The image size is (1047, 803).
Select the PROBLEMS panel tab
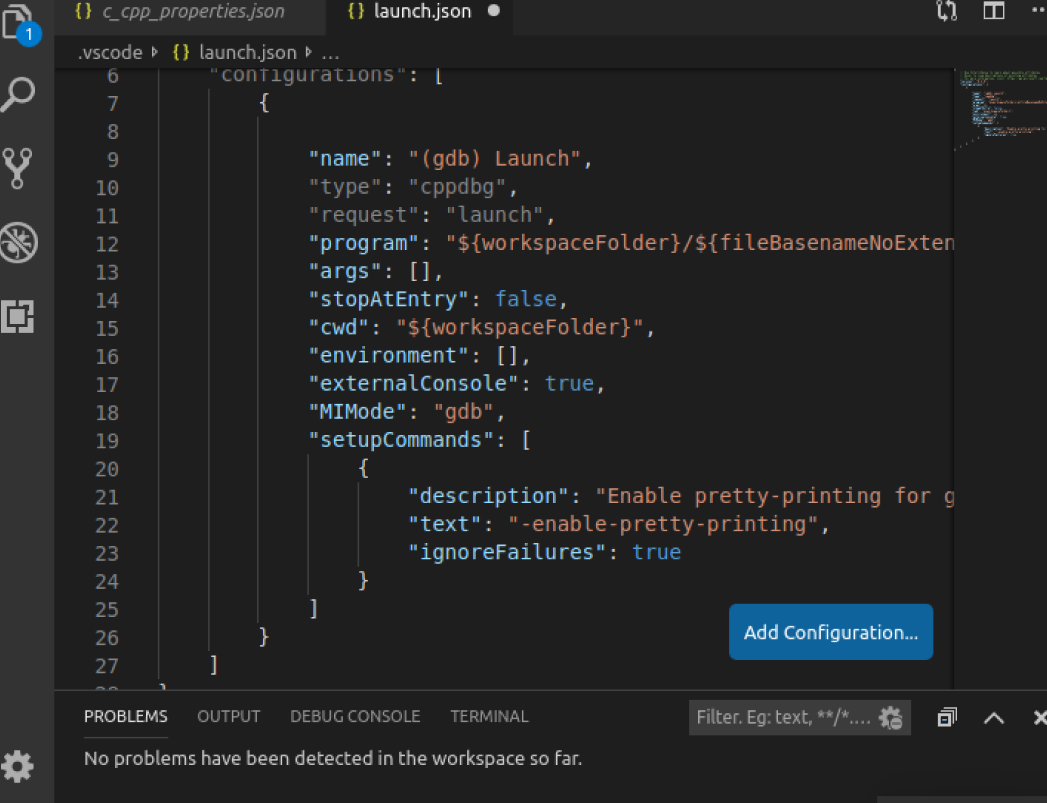pyautogui.click(x=126, y=716)
